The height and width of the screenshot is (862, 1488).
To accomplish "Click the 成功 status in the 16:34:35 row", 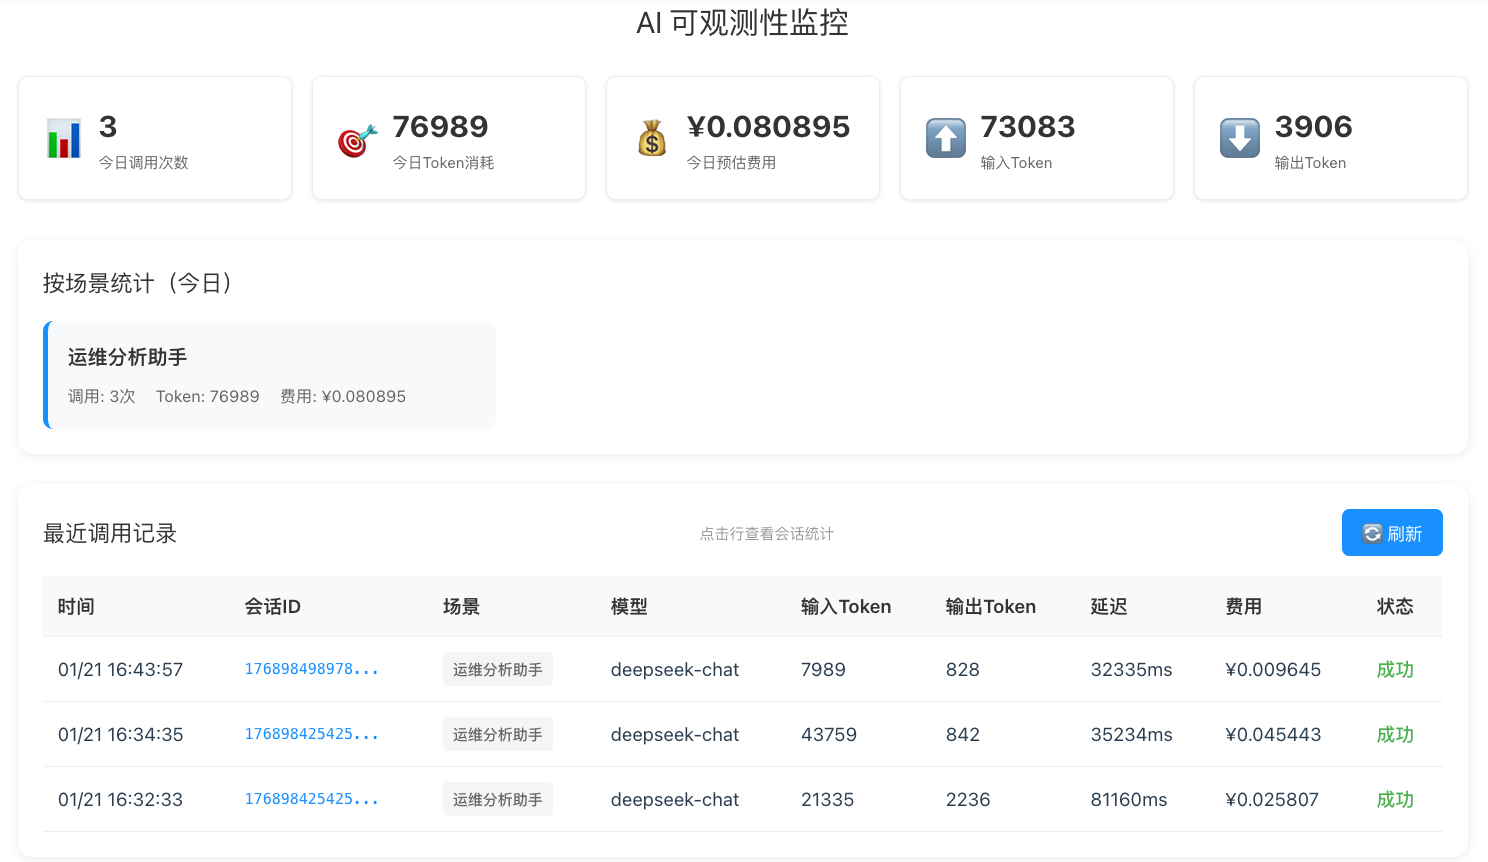I will pos(1394,734).
